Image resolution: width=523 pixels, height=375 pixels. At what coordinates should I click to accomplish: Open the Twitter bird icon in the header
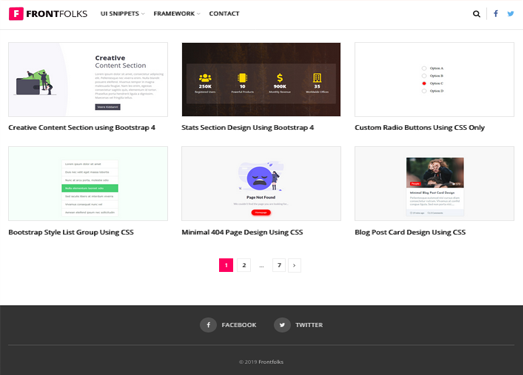(510, 14)
